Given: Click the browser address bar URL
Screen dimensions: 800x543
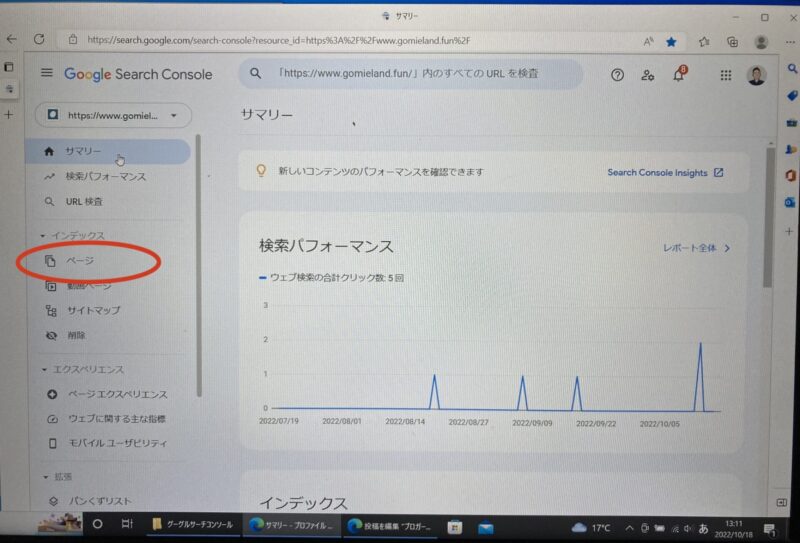Looking at the screenshot, I should (x=279, y=40).
